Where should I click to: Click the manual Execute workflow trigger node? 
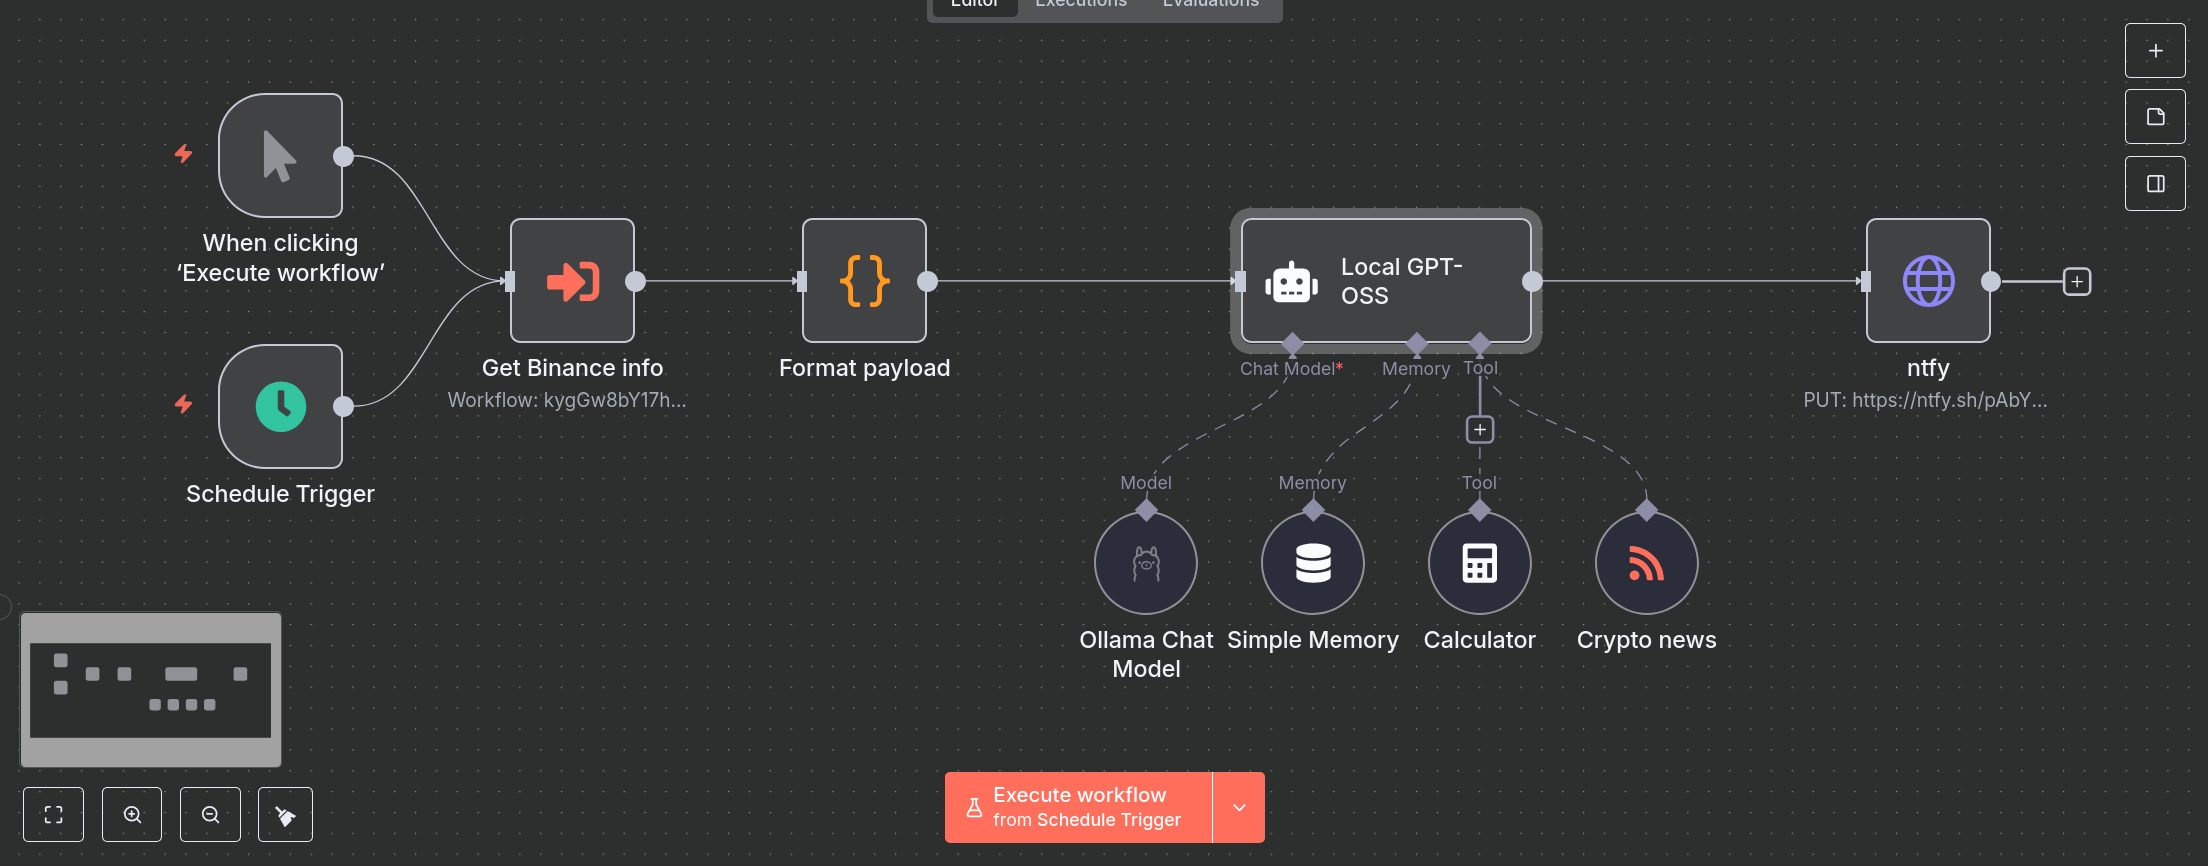[281, 156]
